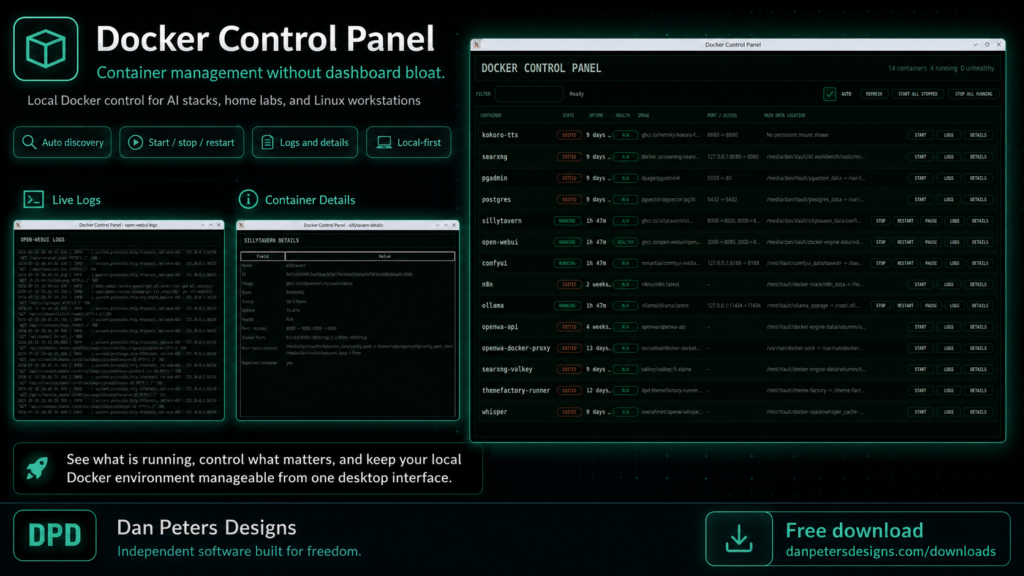Open DETAILS for the openwa-api container

point(978,327)
